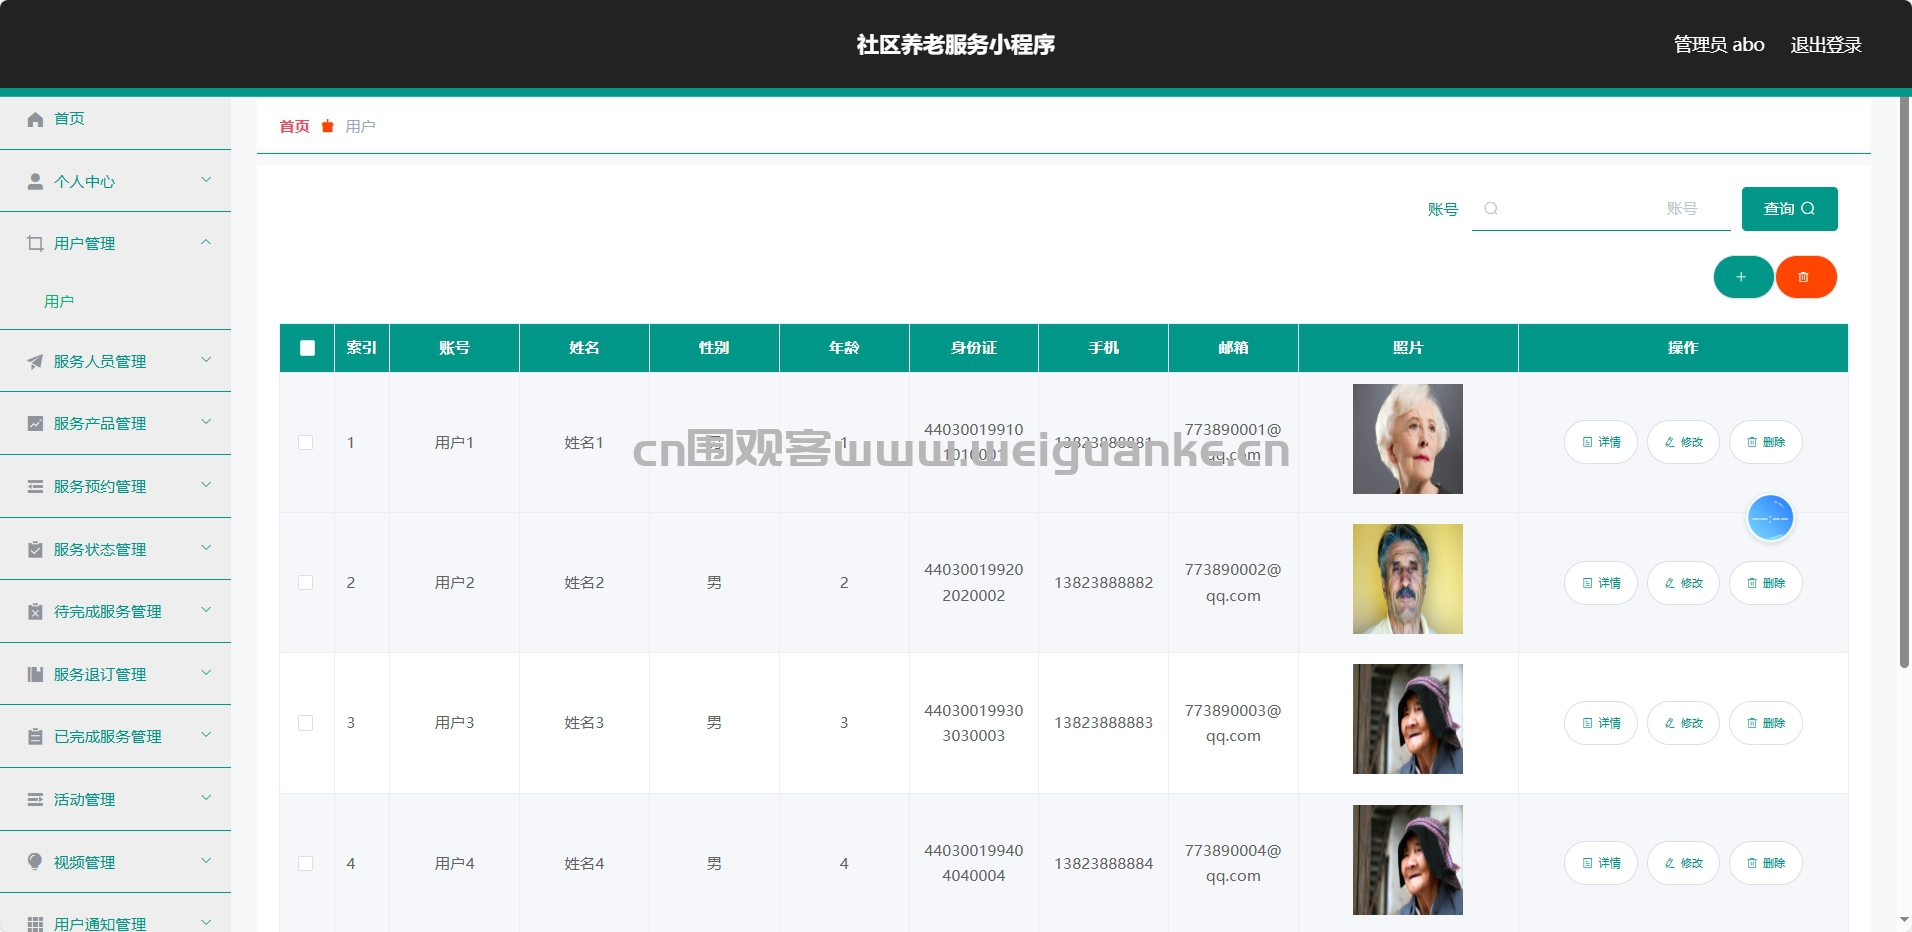Expand 服务退订管理 chevron
The height and width of the screenshot is (932, 1912).
[x=206, y=673]
